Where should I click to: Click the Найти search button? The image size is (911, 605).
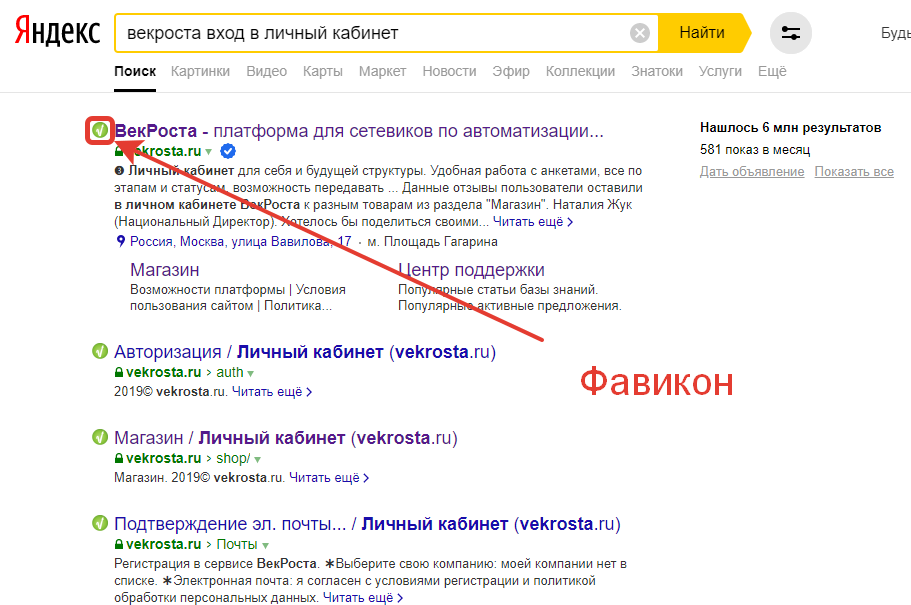(702, 33)
